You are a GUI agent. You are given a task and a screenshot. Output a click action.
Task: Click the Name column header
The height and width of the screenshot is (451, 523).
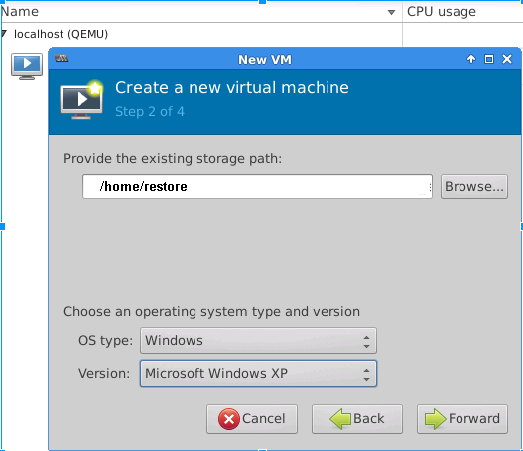[201, 12]
